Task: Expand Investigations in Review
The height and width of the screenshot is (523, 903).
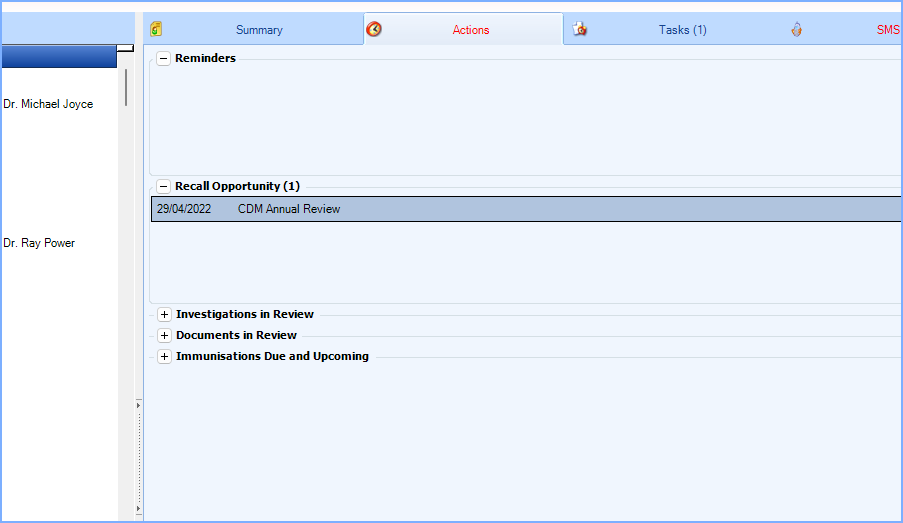Action: point(165,315)
